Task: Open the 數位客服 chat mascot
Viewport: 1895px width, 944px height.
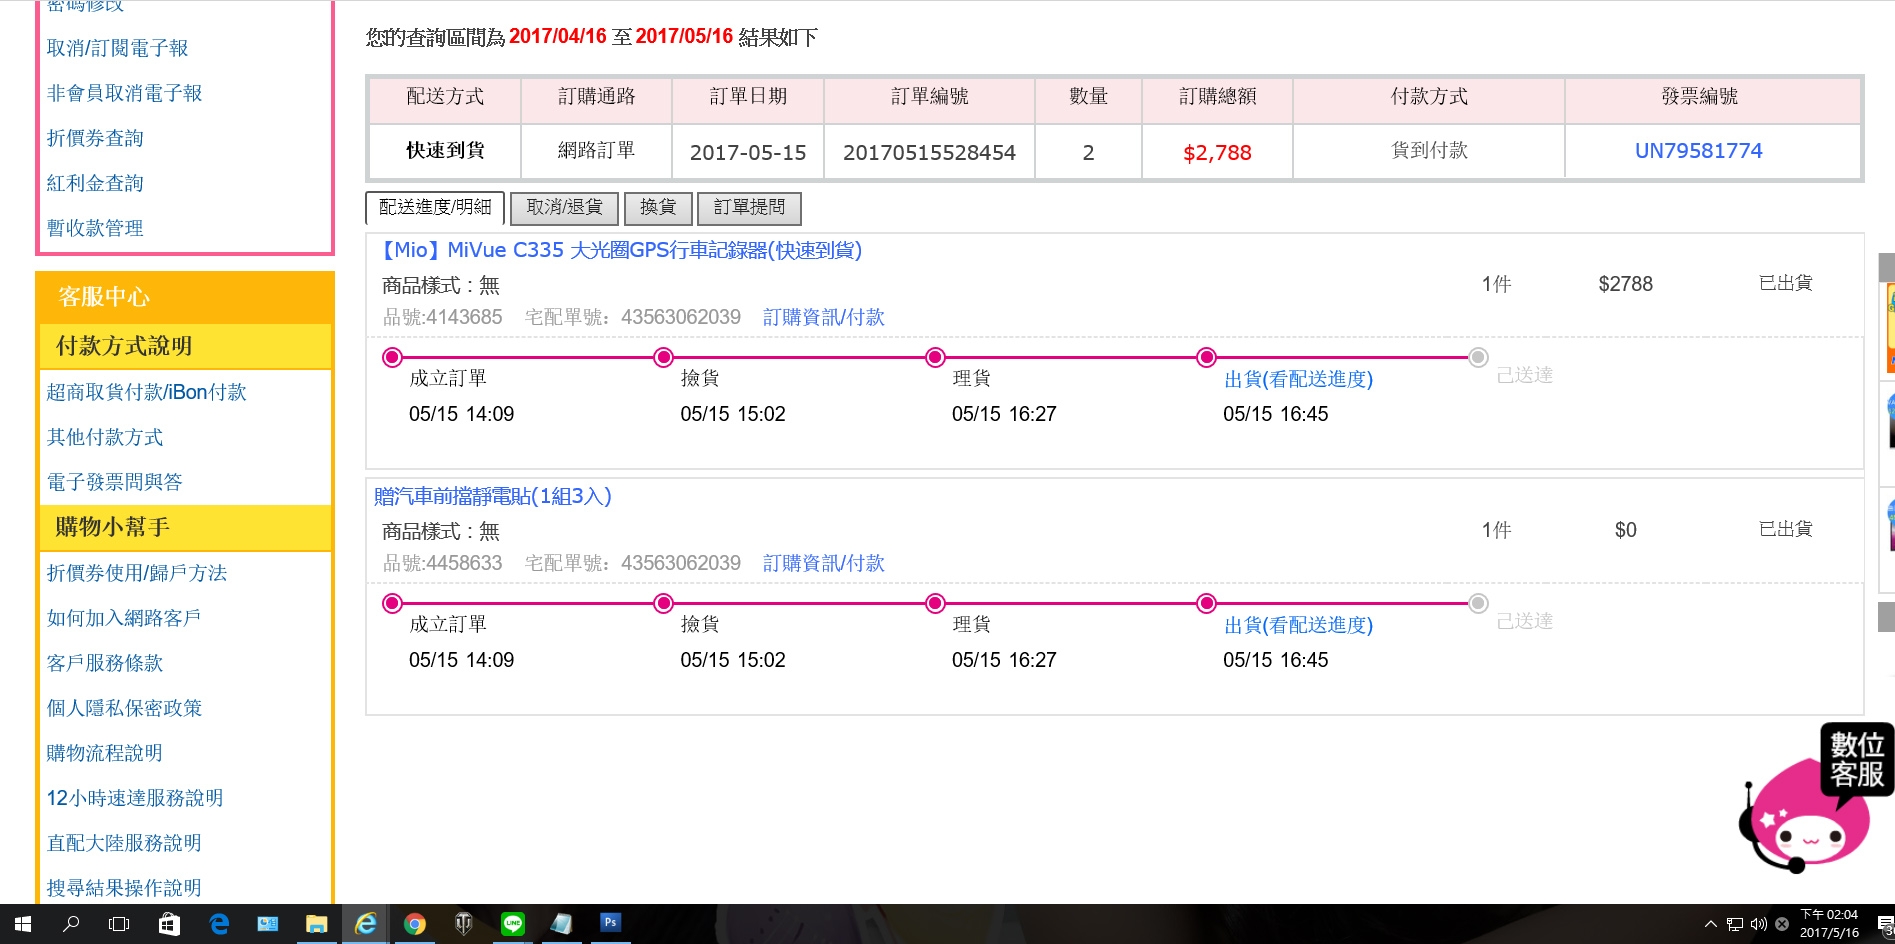Action: (x=1815, y=797)
